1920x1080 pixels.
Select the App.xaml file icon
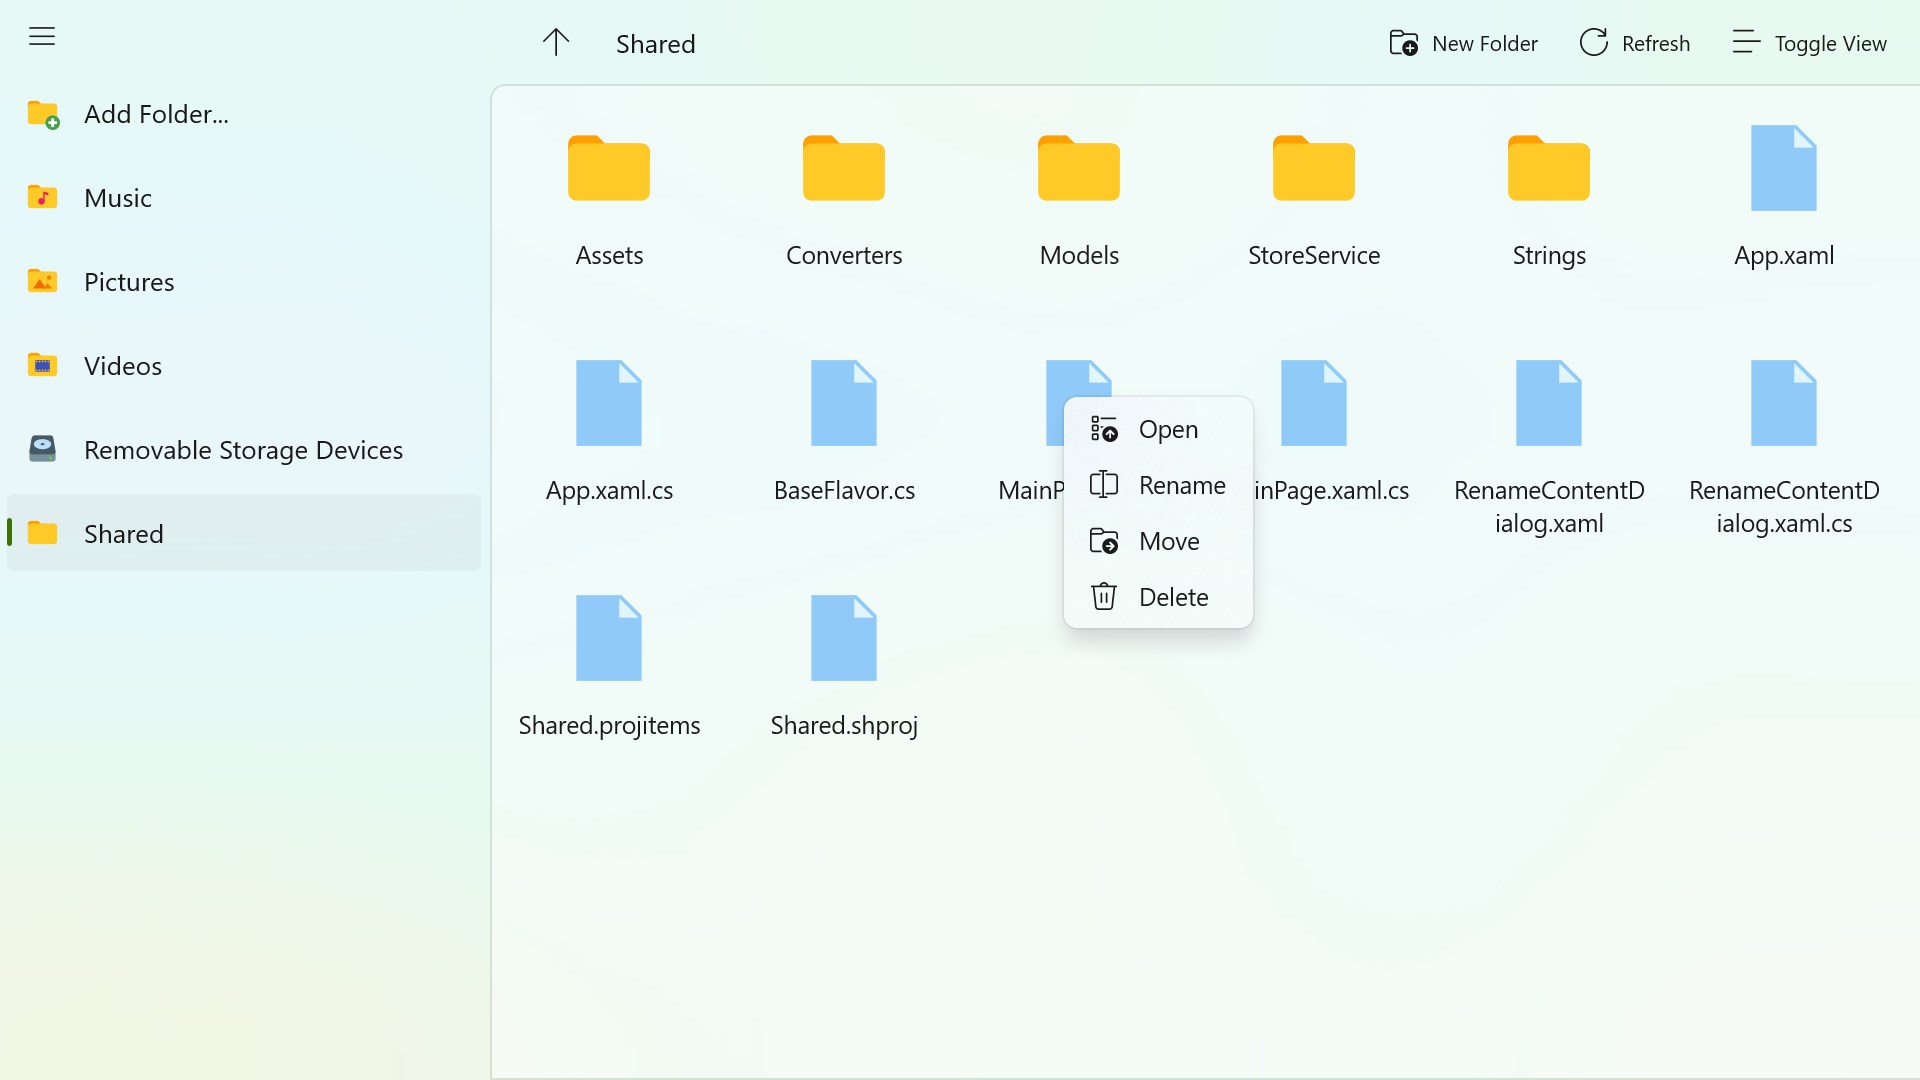pyautogui.click(x=1784, y=168)
